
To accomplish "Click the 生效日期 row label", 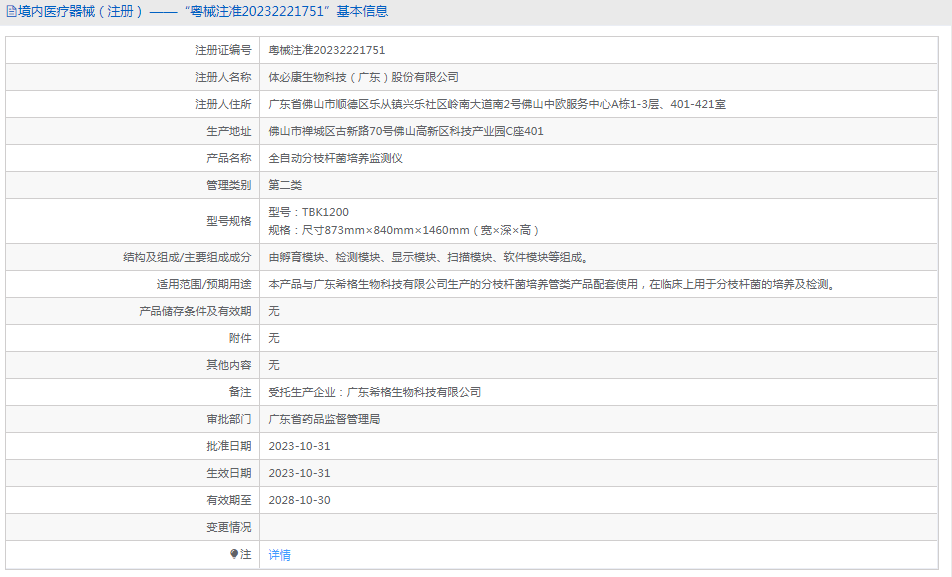I will click(228, 473).
